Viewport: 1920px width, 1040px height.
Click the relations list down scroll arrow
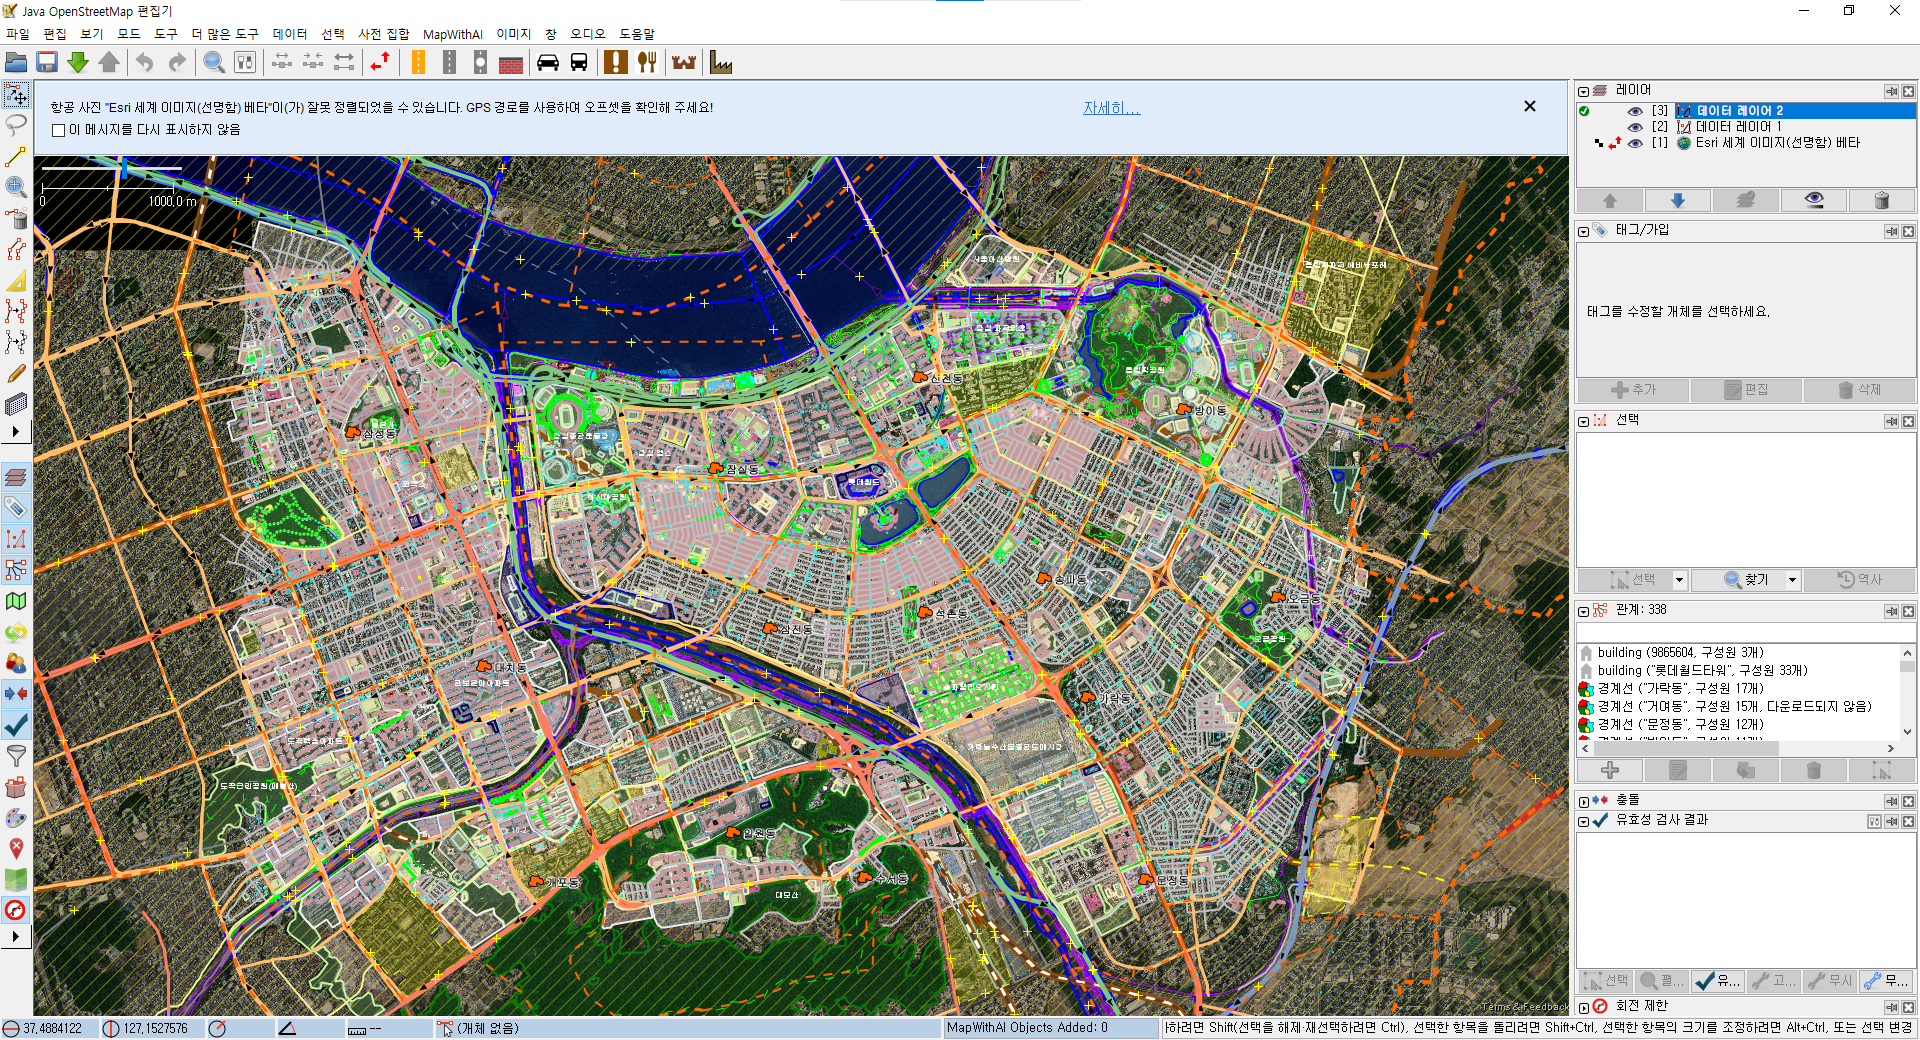click(x=1907, y=732)
